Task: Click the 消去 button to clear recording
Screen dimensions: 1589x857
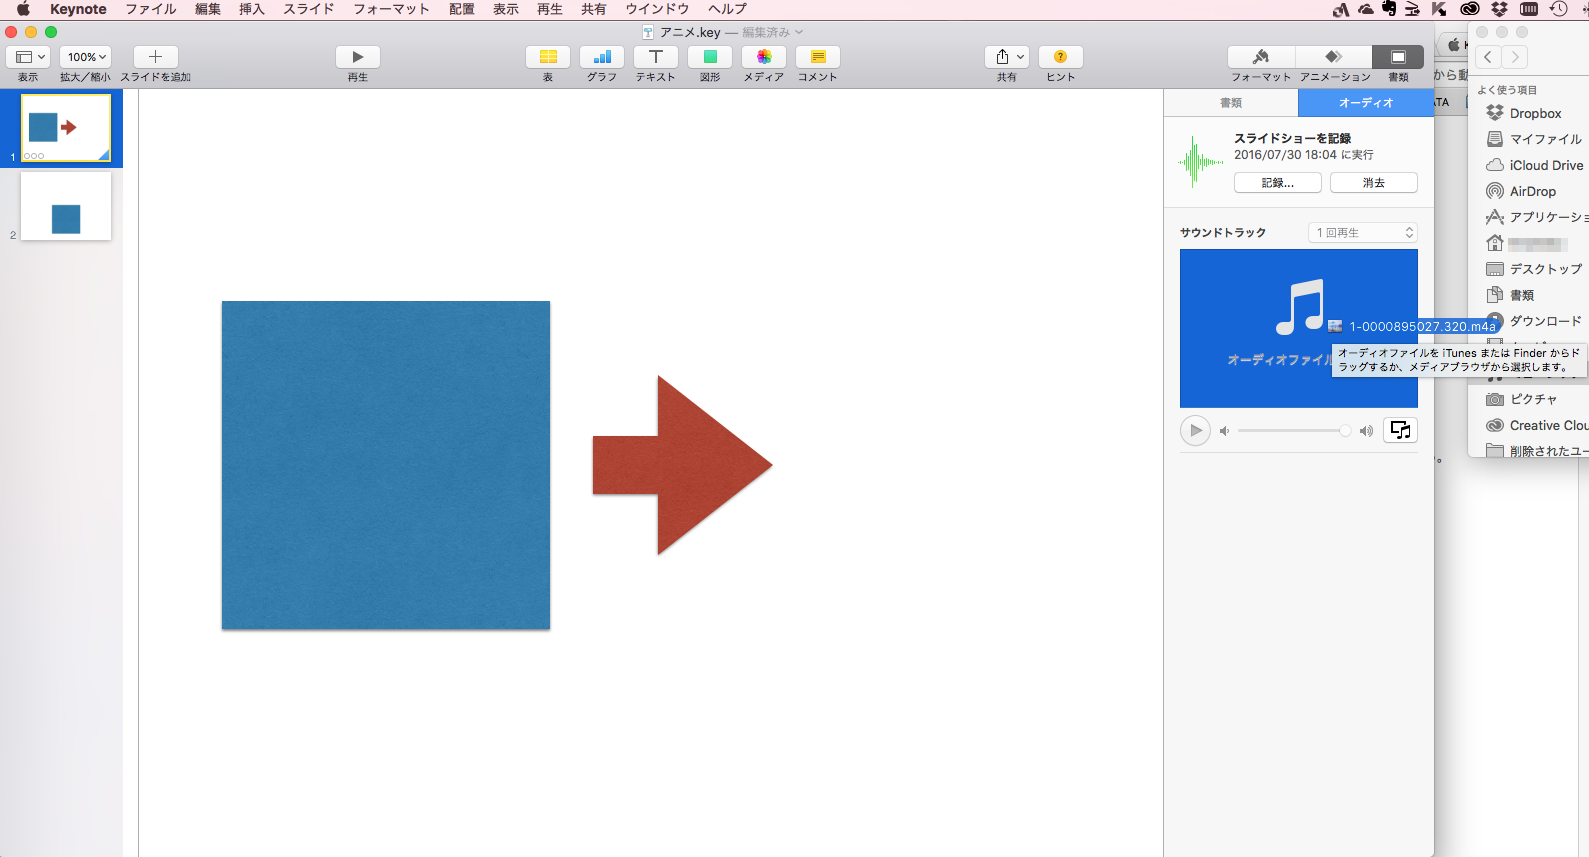Action: (1373, 183)
